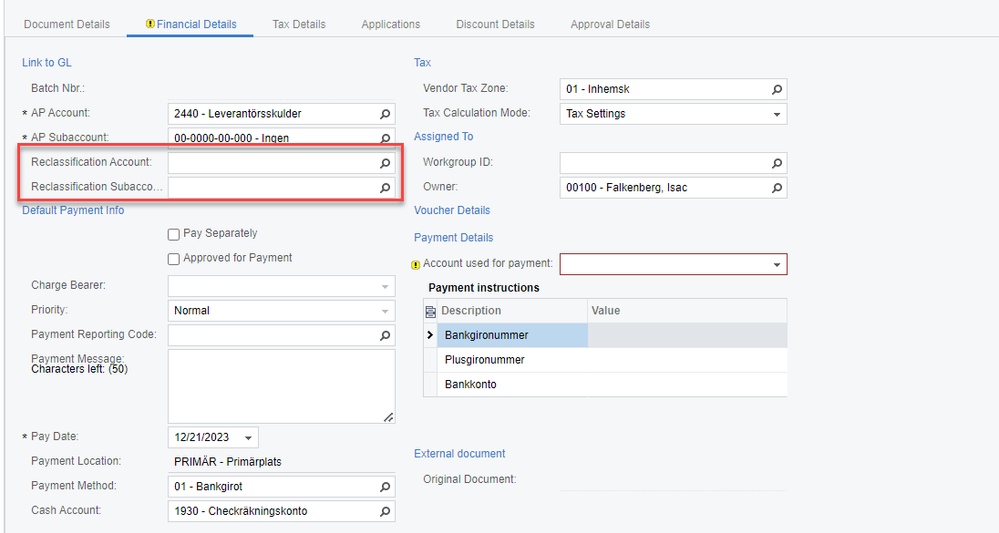Screen dimensions: 999x533
Task: Toggle Approved for Payment checkbox
Action: click(x=173, y=259)
